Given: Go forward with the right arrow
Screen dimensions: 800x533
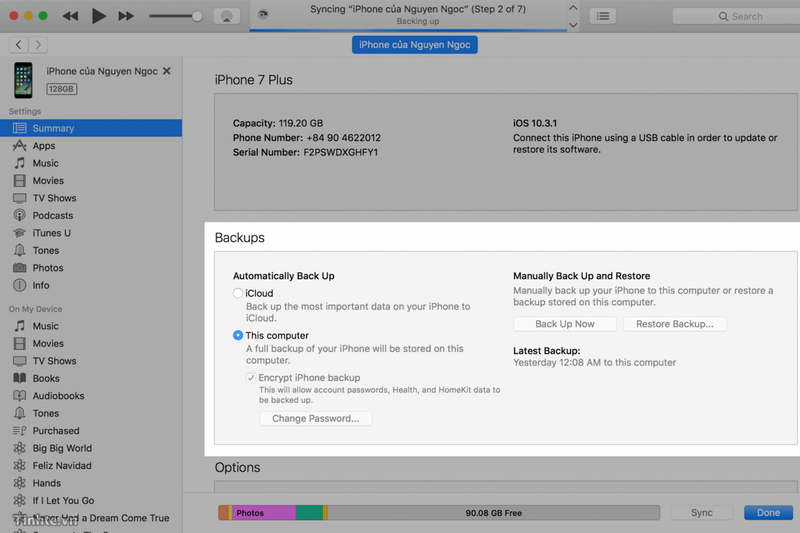Looking at the screenshot, I should (38, 45).
